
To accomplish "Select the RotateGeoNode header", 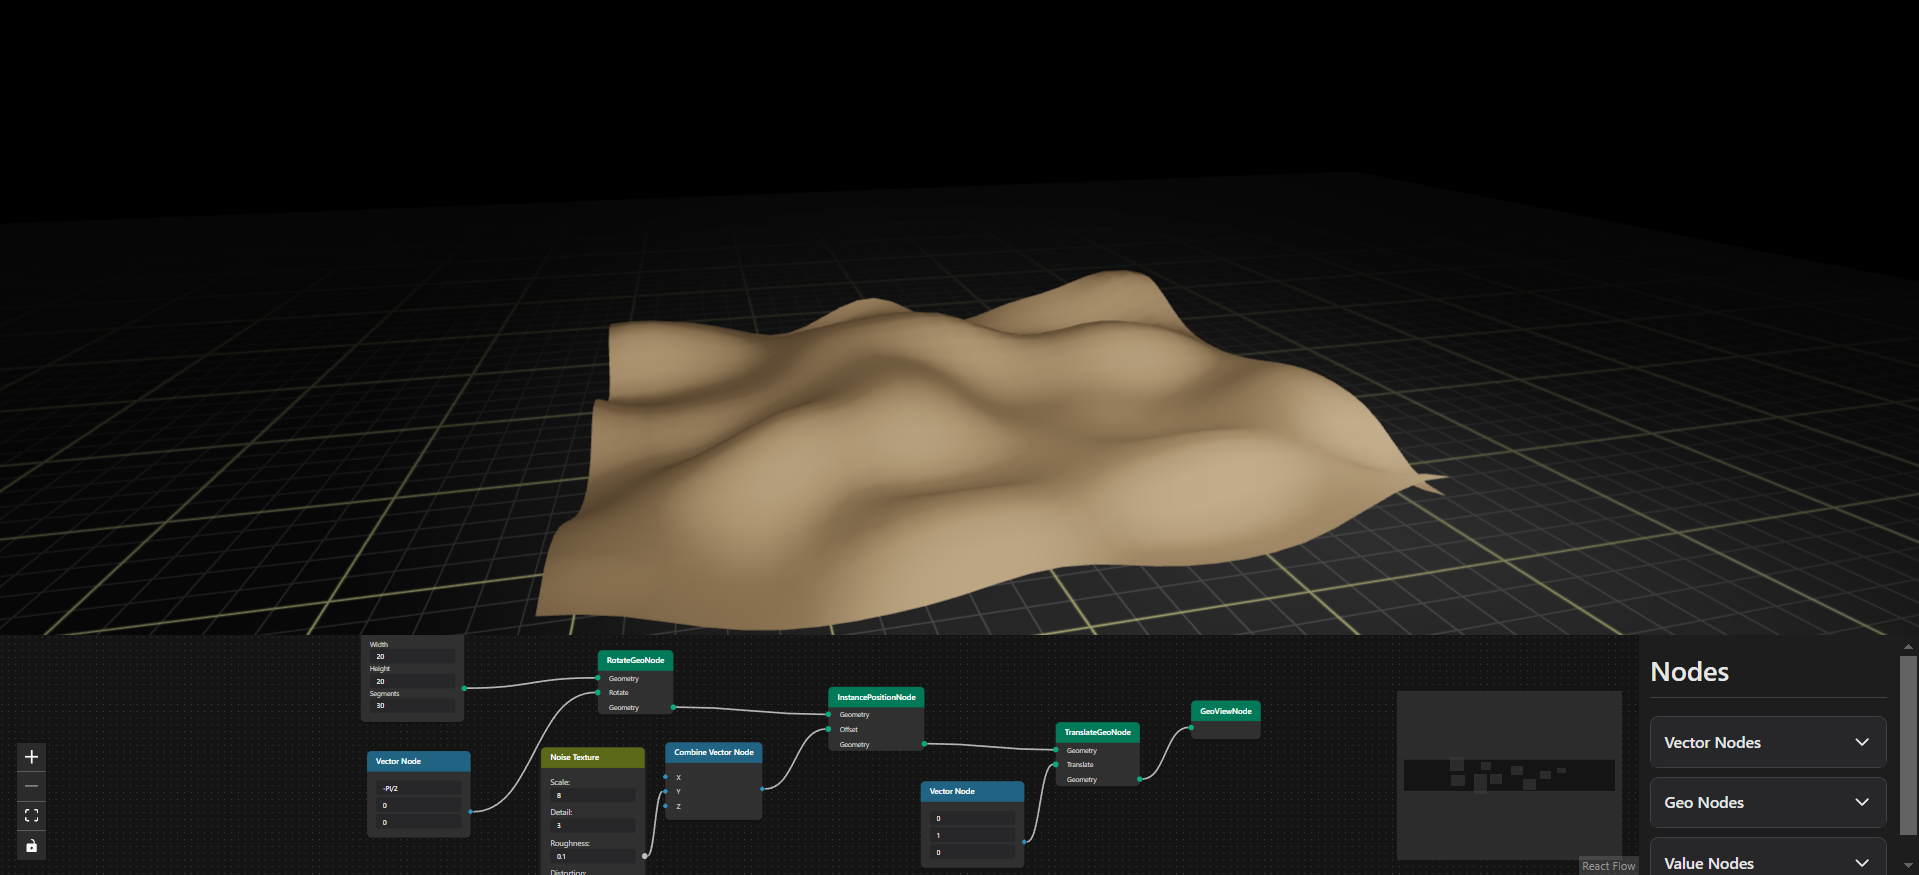I will [635, 660].
